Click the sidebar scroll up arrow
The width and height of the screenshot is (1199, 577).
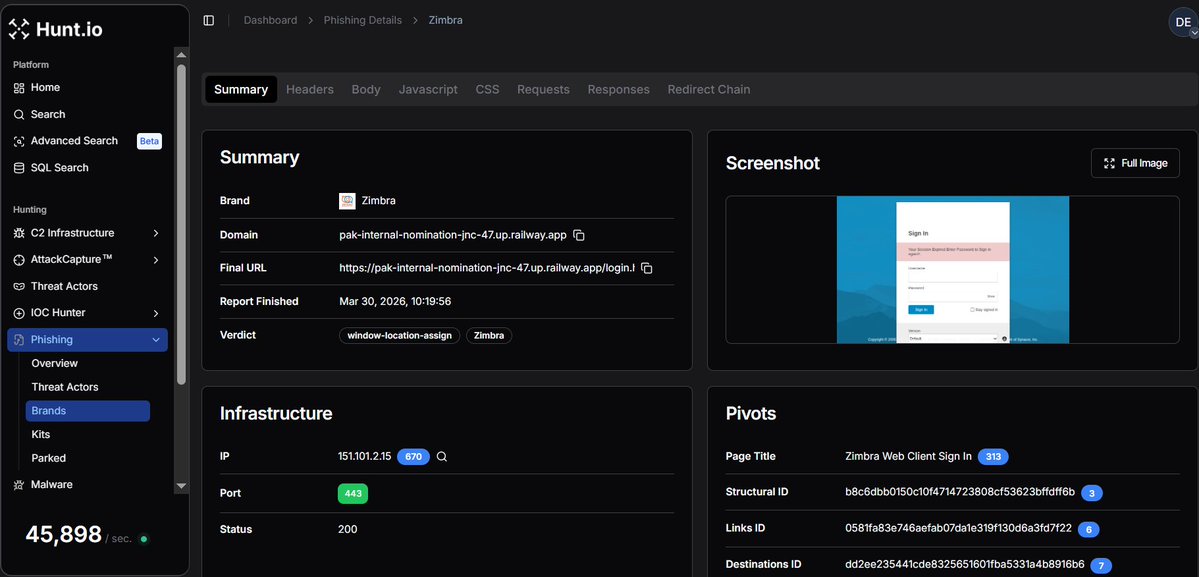point(181,54)
